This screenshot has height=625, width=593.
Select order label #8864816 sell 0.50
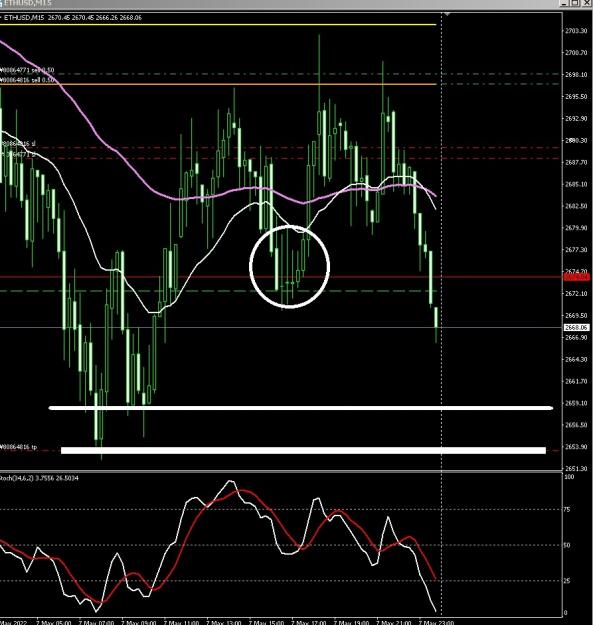pos(27,80)
